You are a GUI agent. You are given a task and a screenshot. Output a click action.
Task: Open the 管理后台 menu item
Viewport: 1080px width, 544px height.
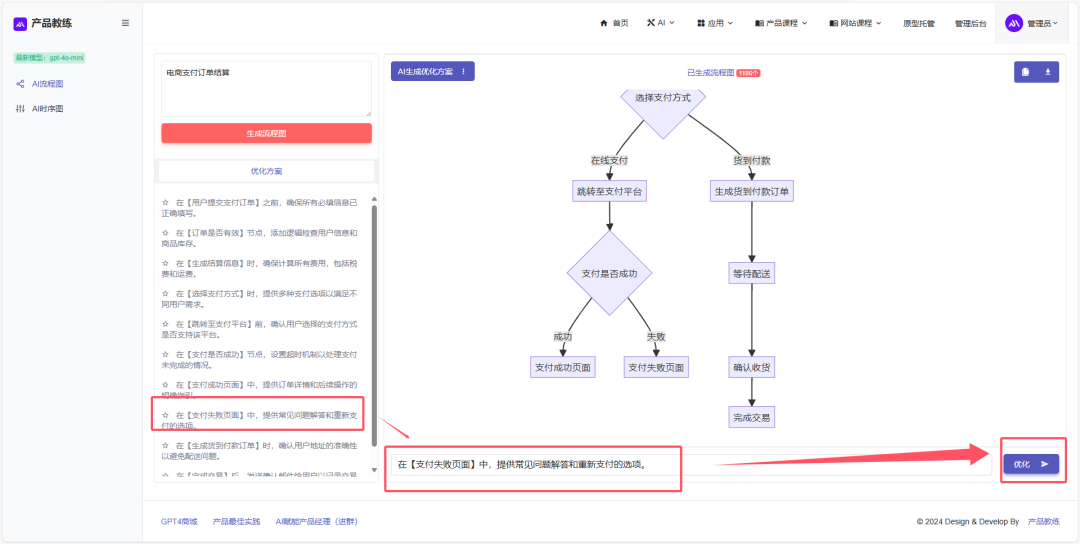[x=970, y=23]
